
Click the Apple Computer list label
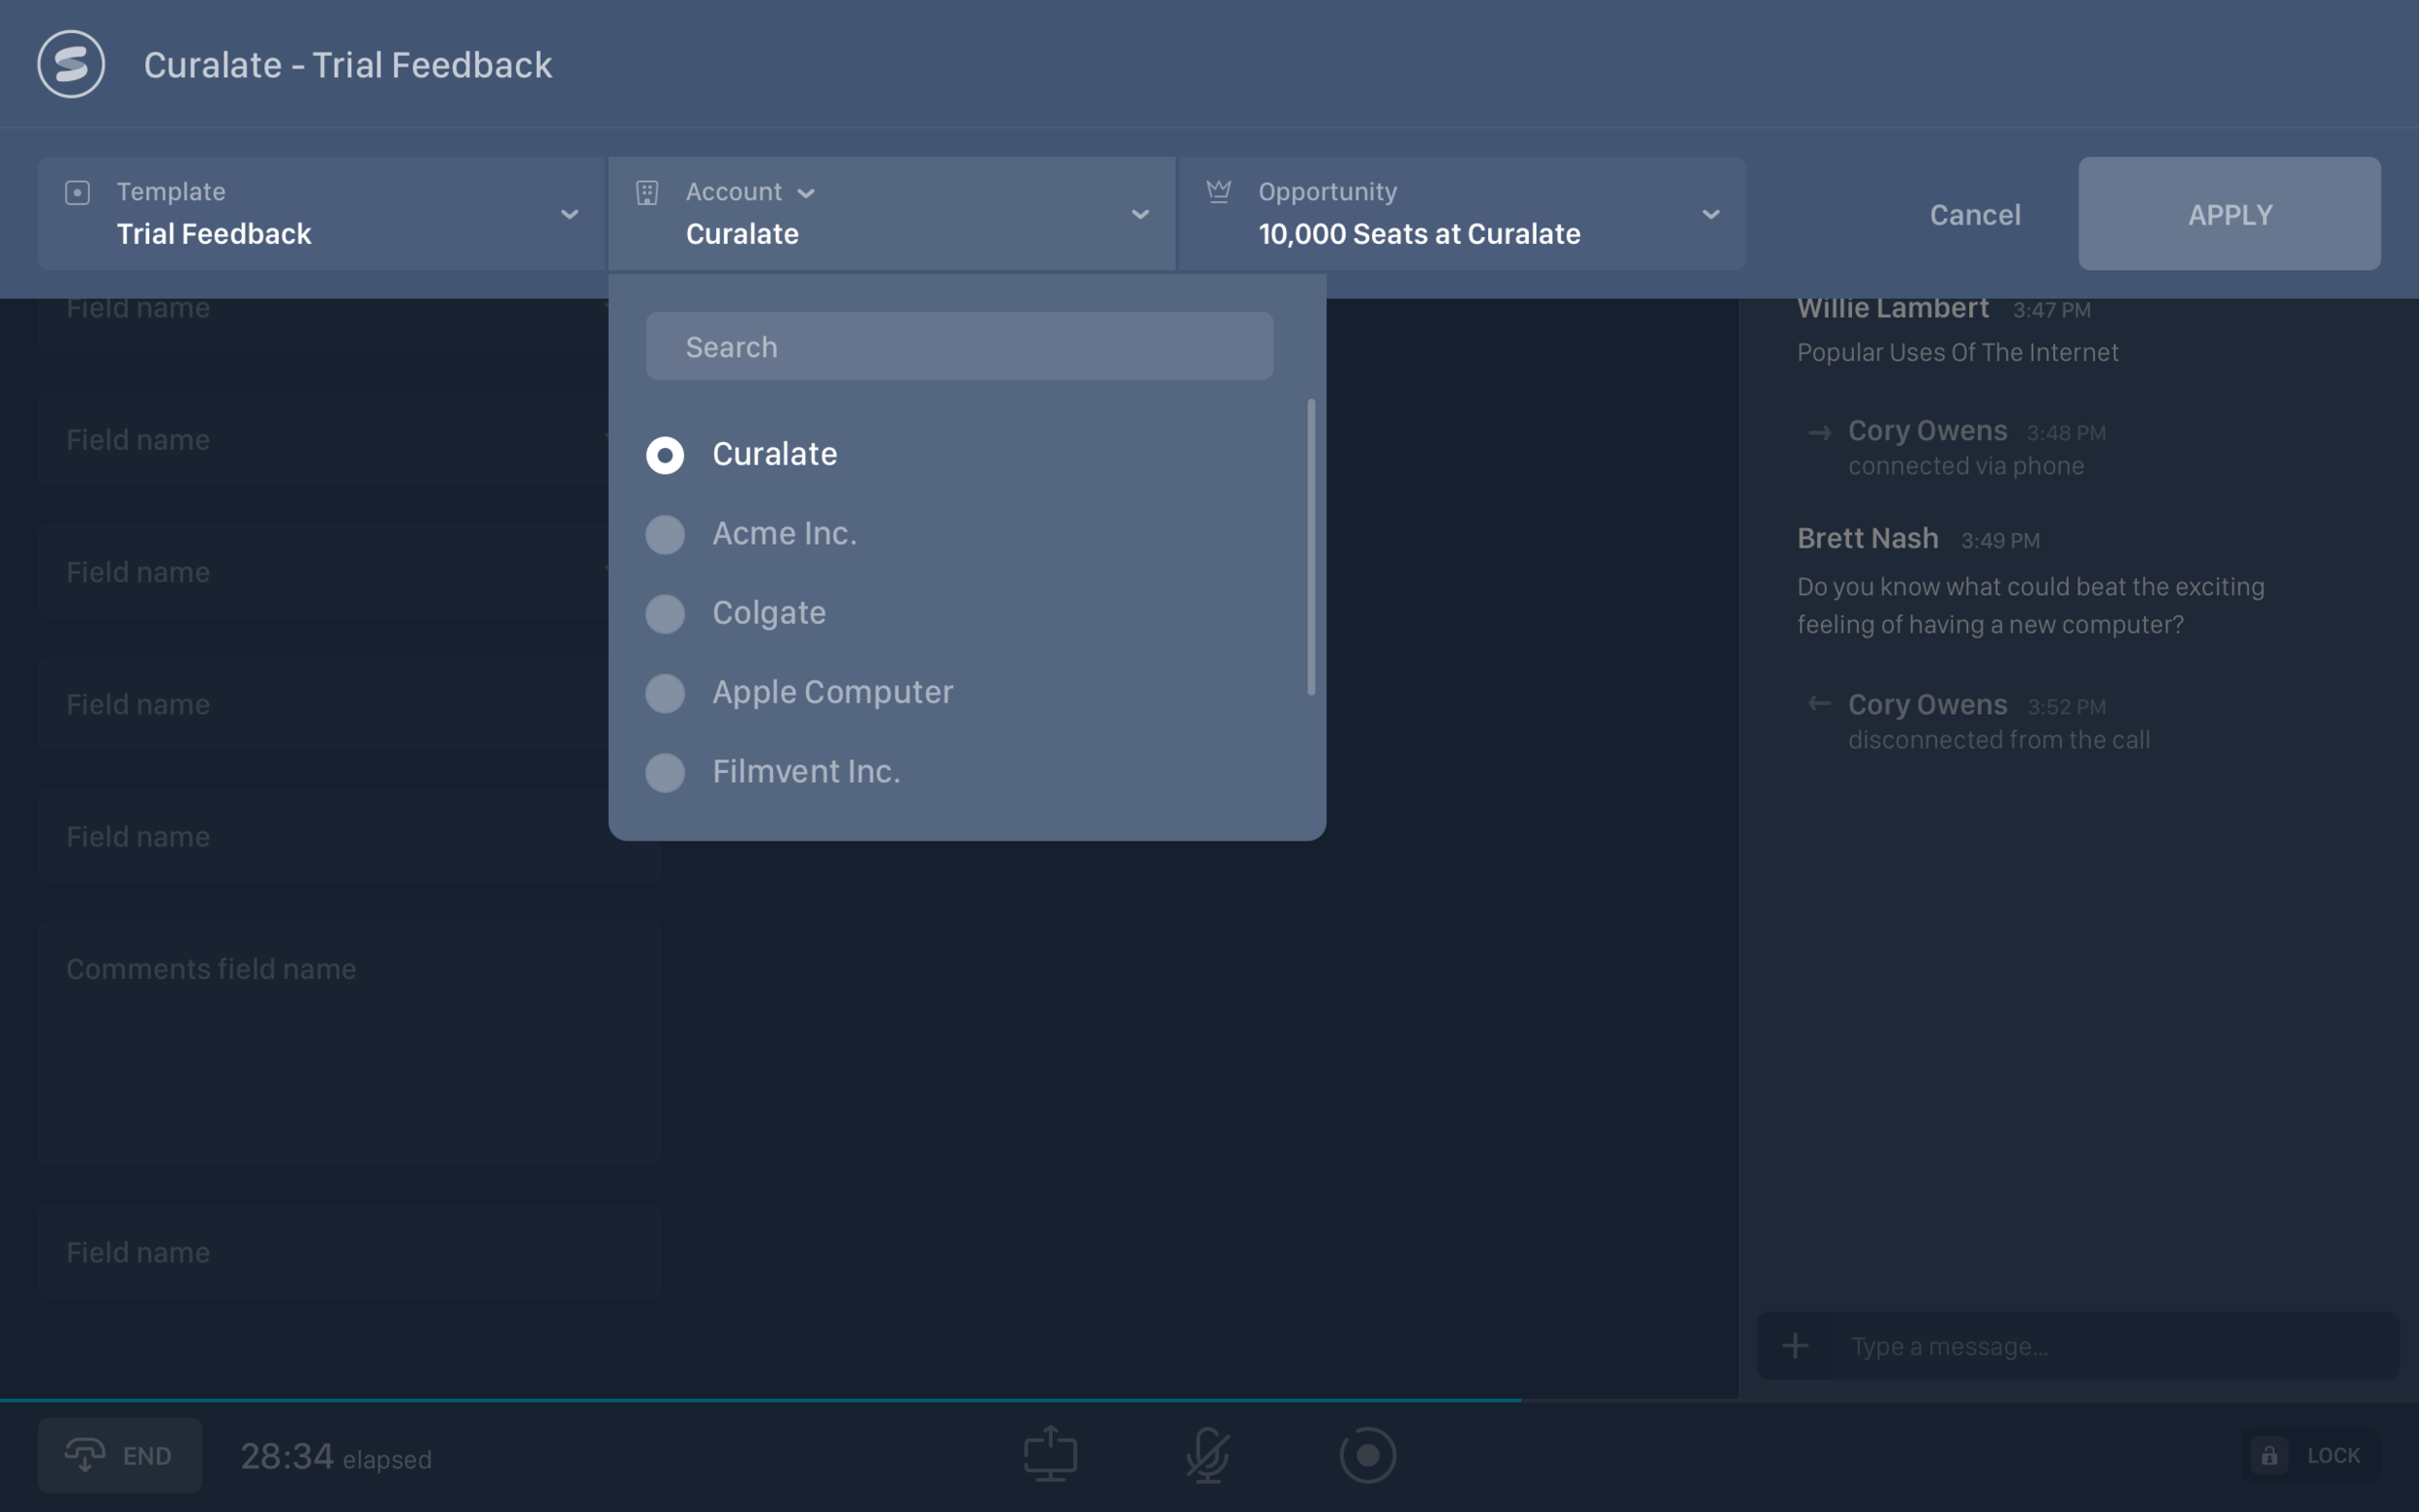832,692
